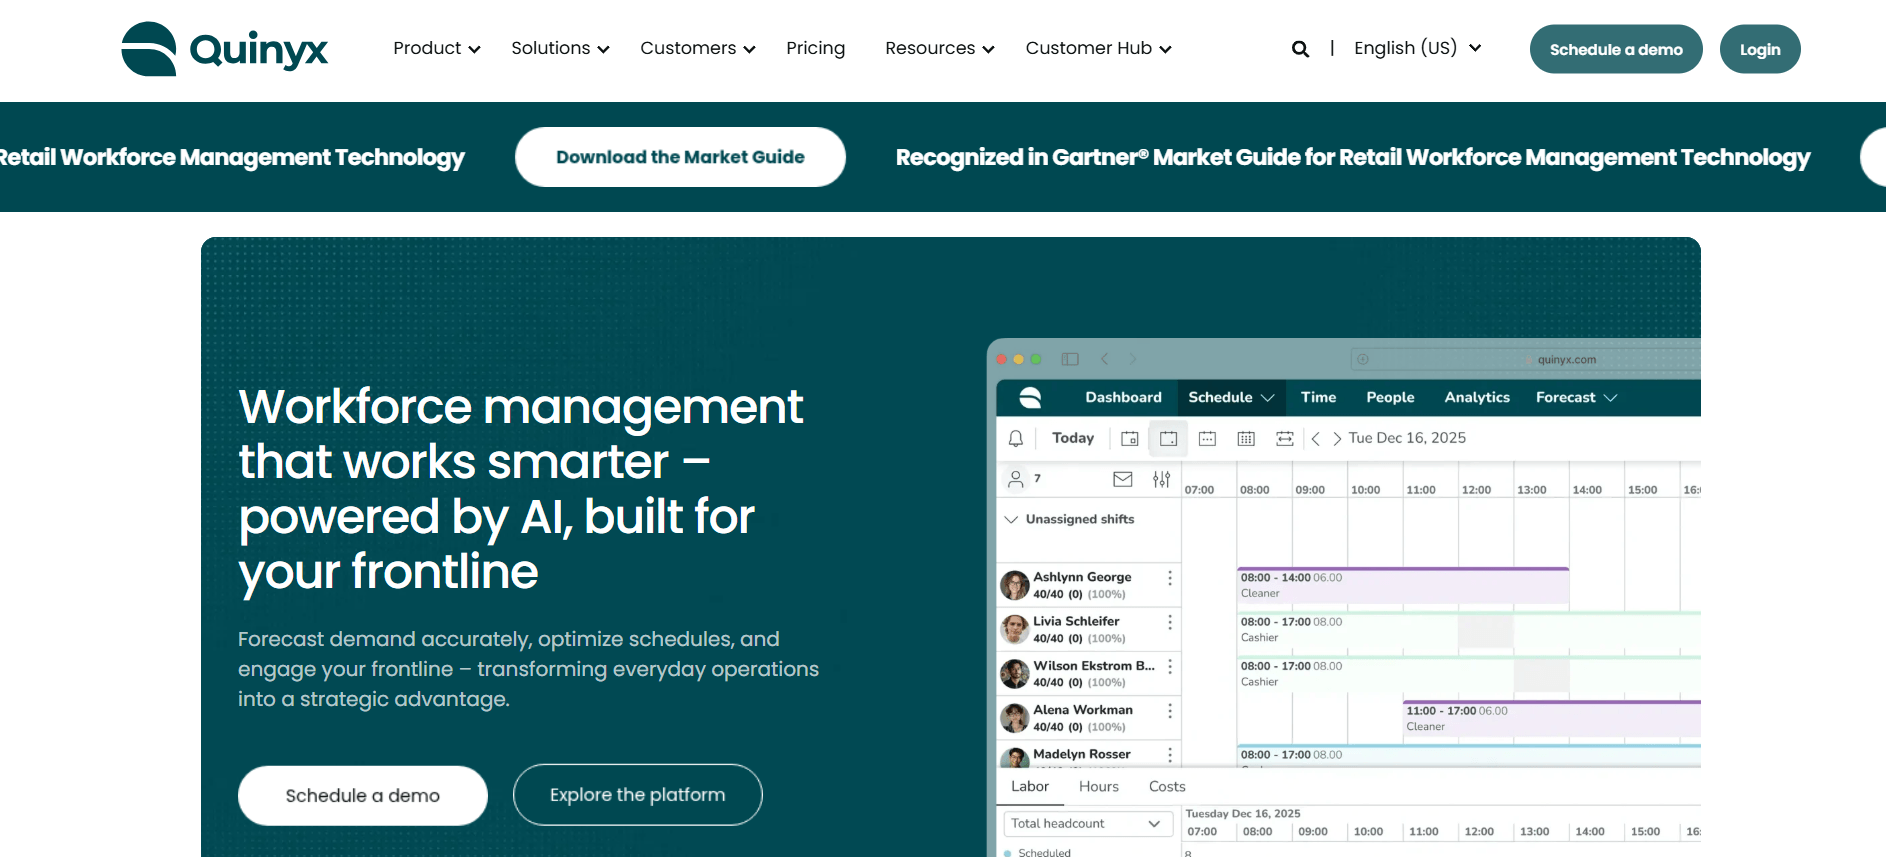Select the Hours tab in the bottom panel

(x=1099, y=787)
